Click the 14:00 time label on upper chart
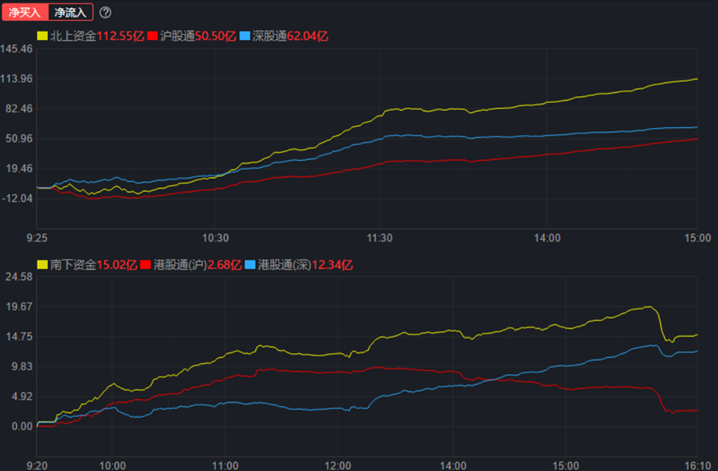The height and width of the screenshot is (471, 718). click(x=547, y=238)
